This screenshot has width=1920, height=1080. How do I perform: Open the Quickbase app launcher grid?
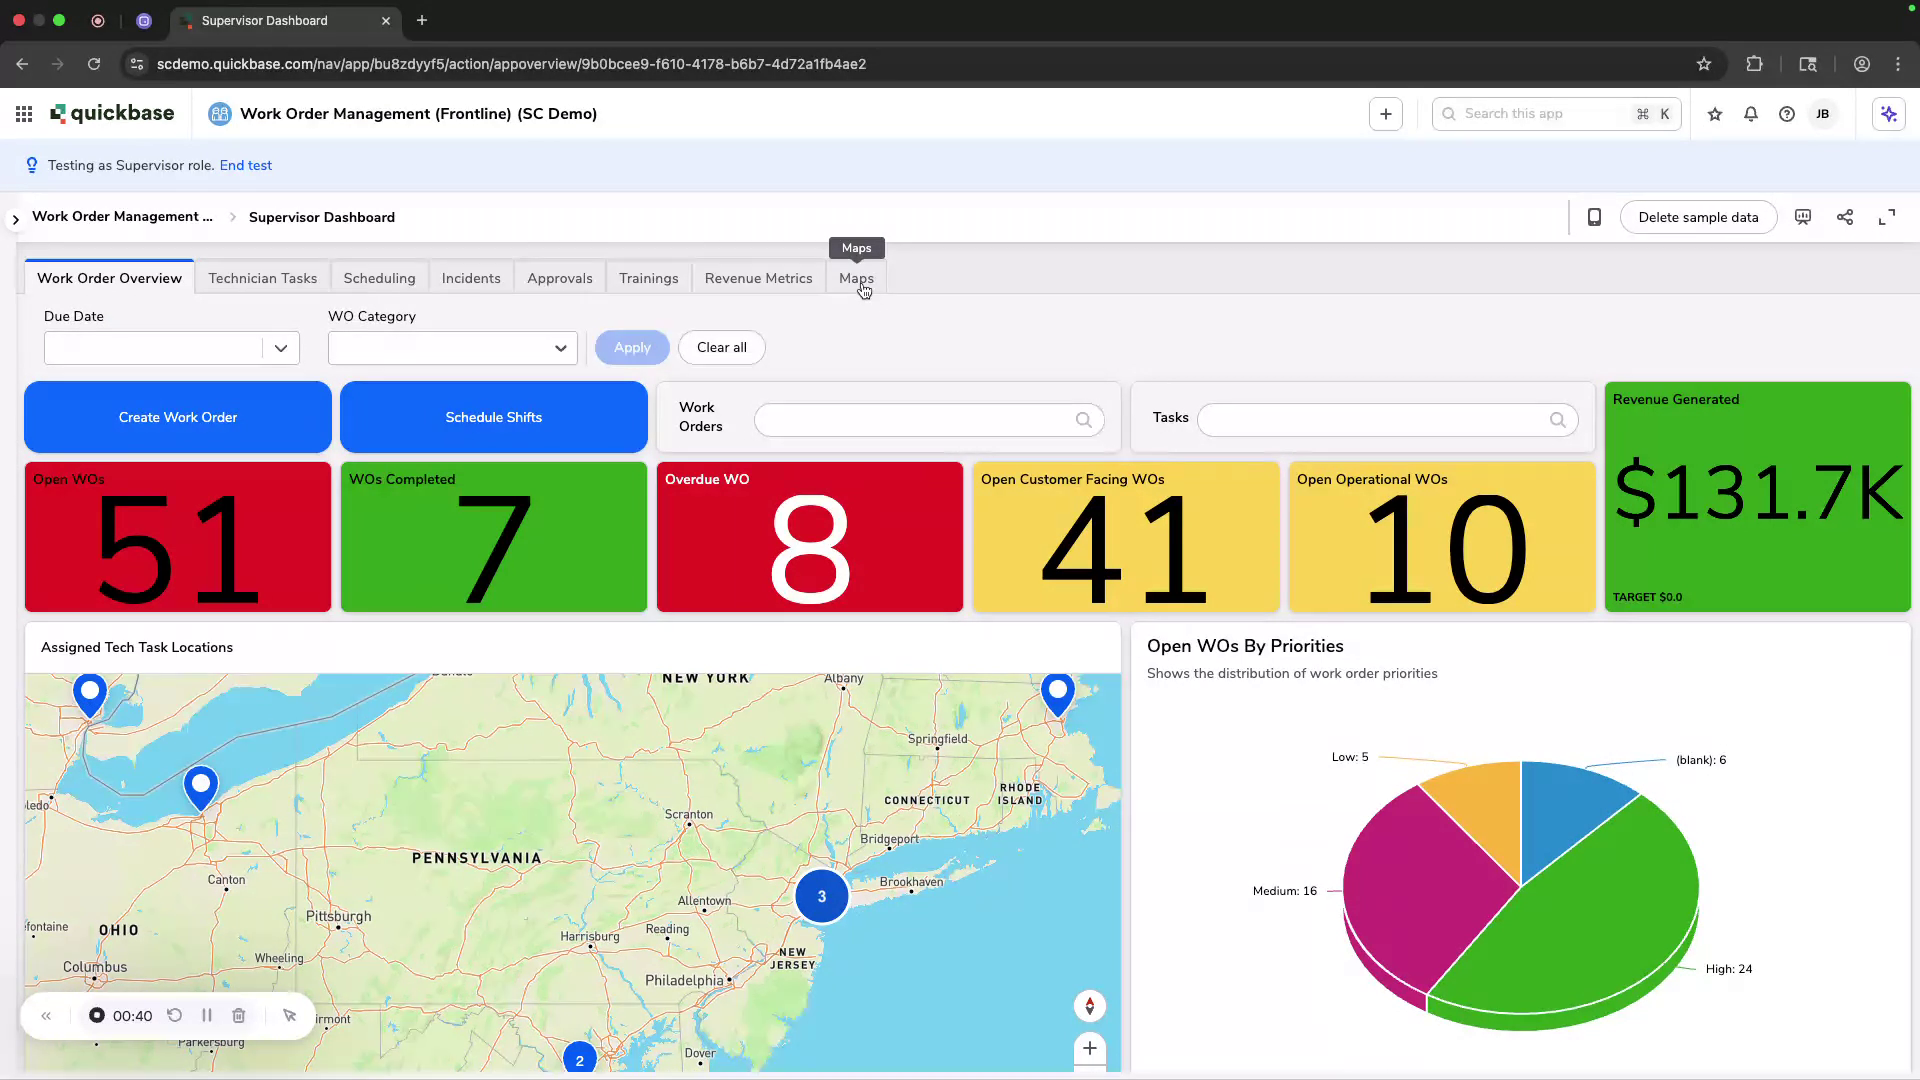[24, 114]
